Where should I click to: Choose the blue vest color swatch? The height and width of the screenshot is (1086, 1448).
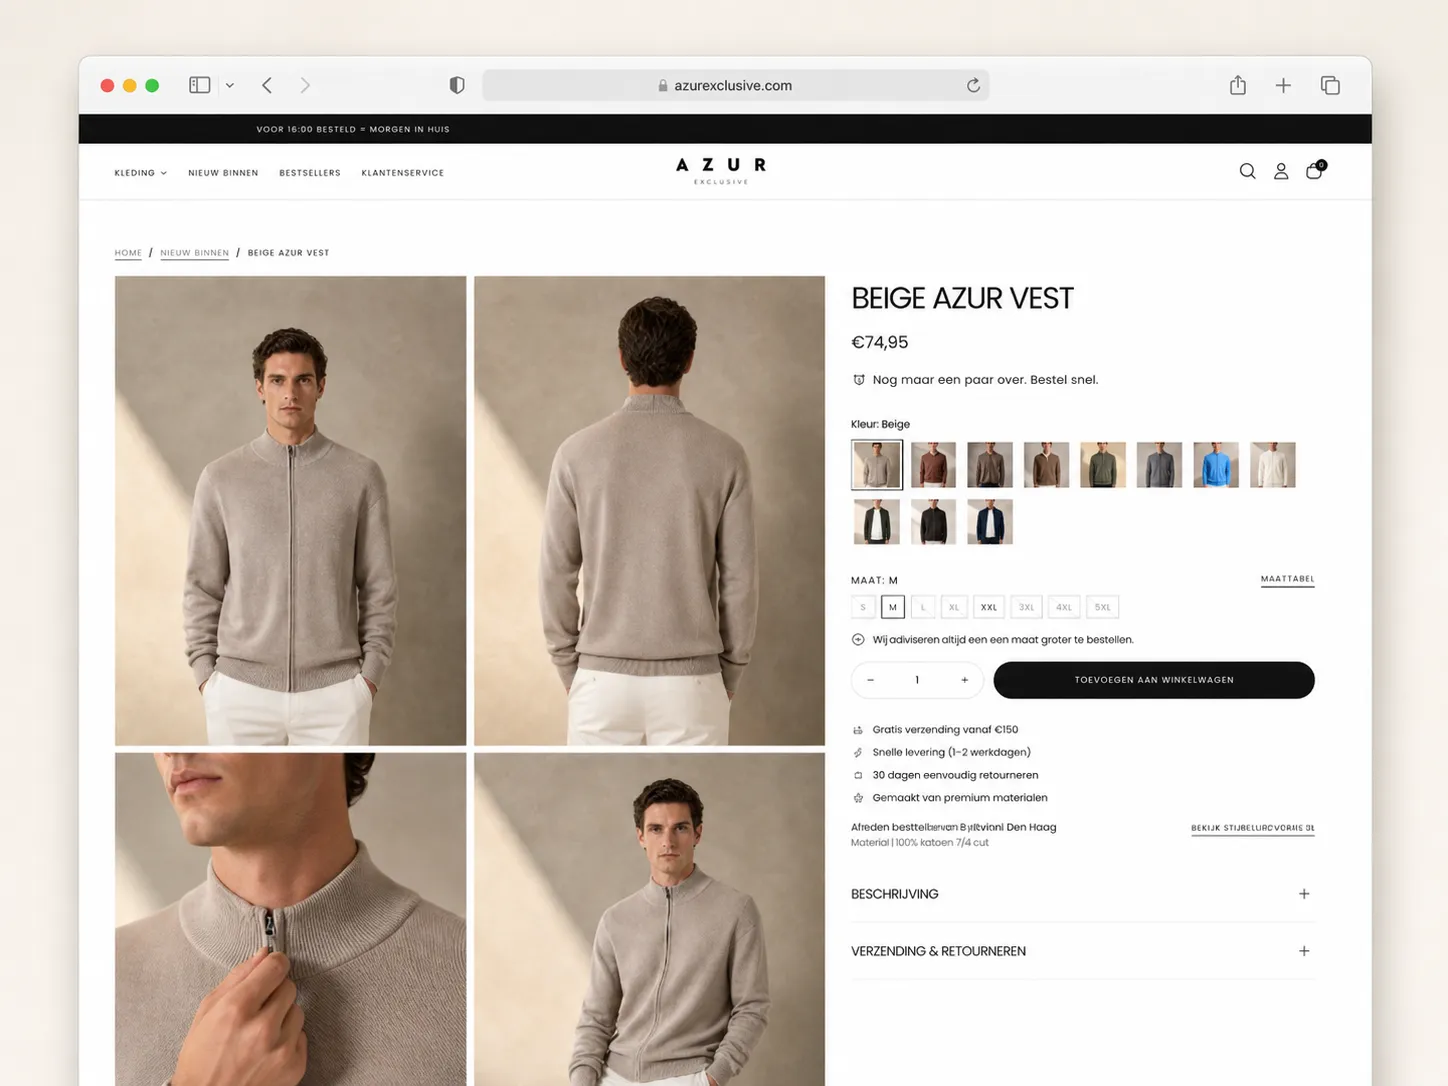(1216, 465)
